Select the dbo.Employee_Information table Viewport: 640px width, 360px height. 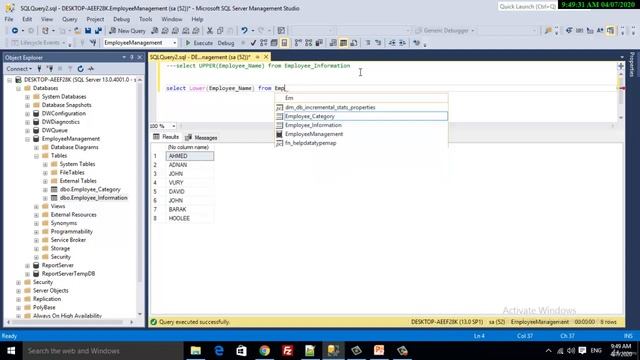[x=93, y=198]
